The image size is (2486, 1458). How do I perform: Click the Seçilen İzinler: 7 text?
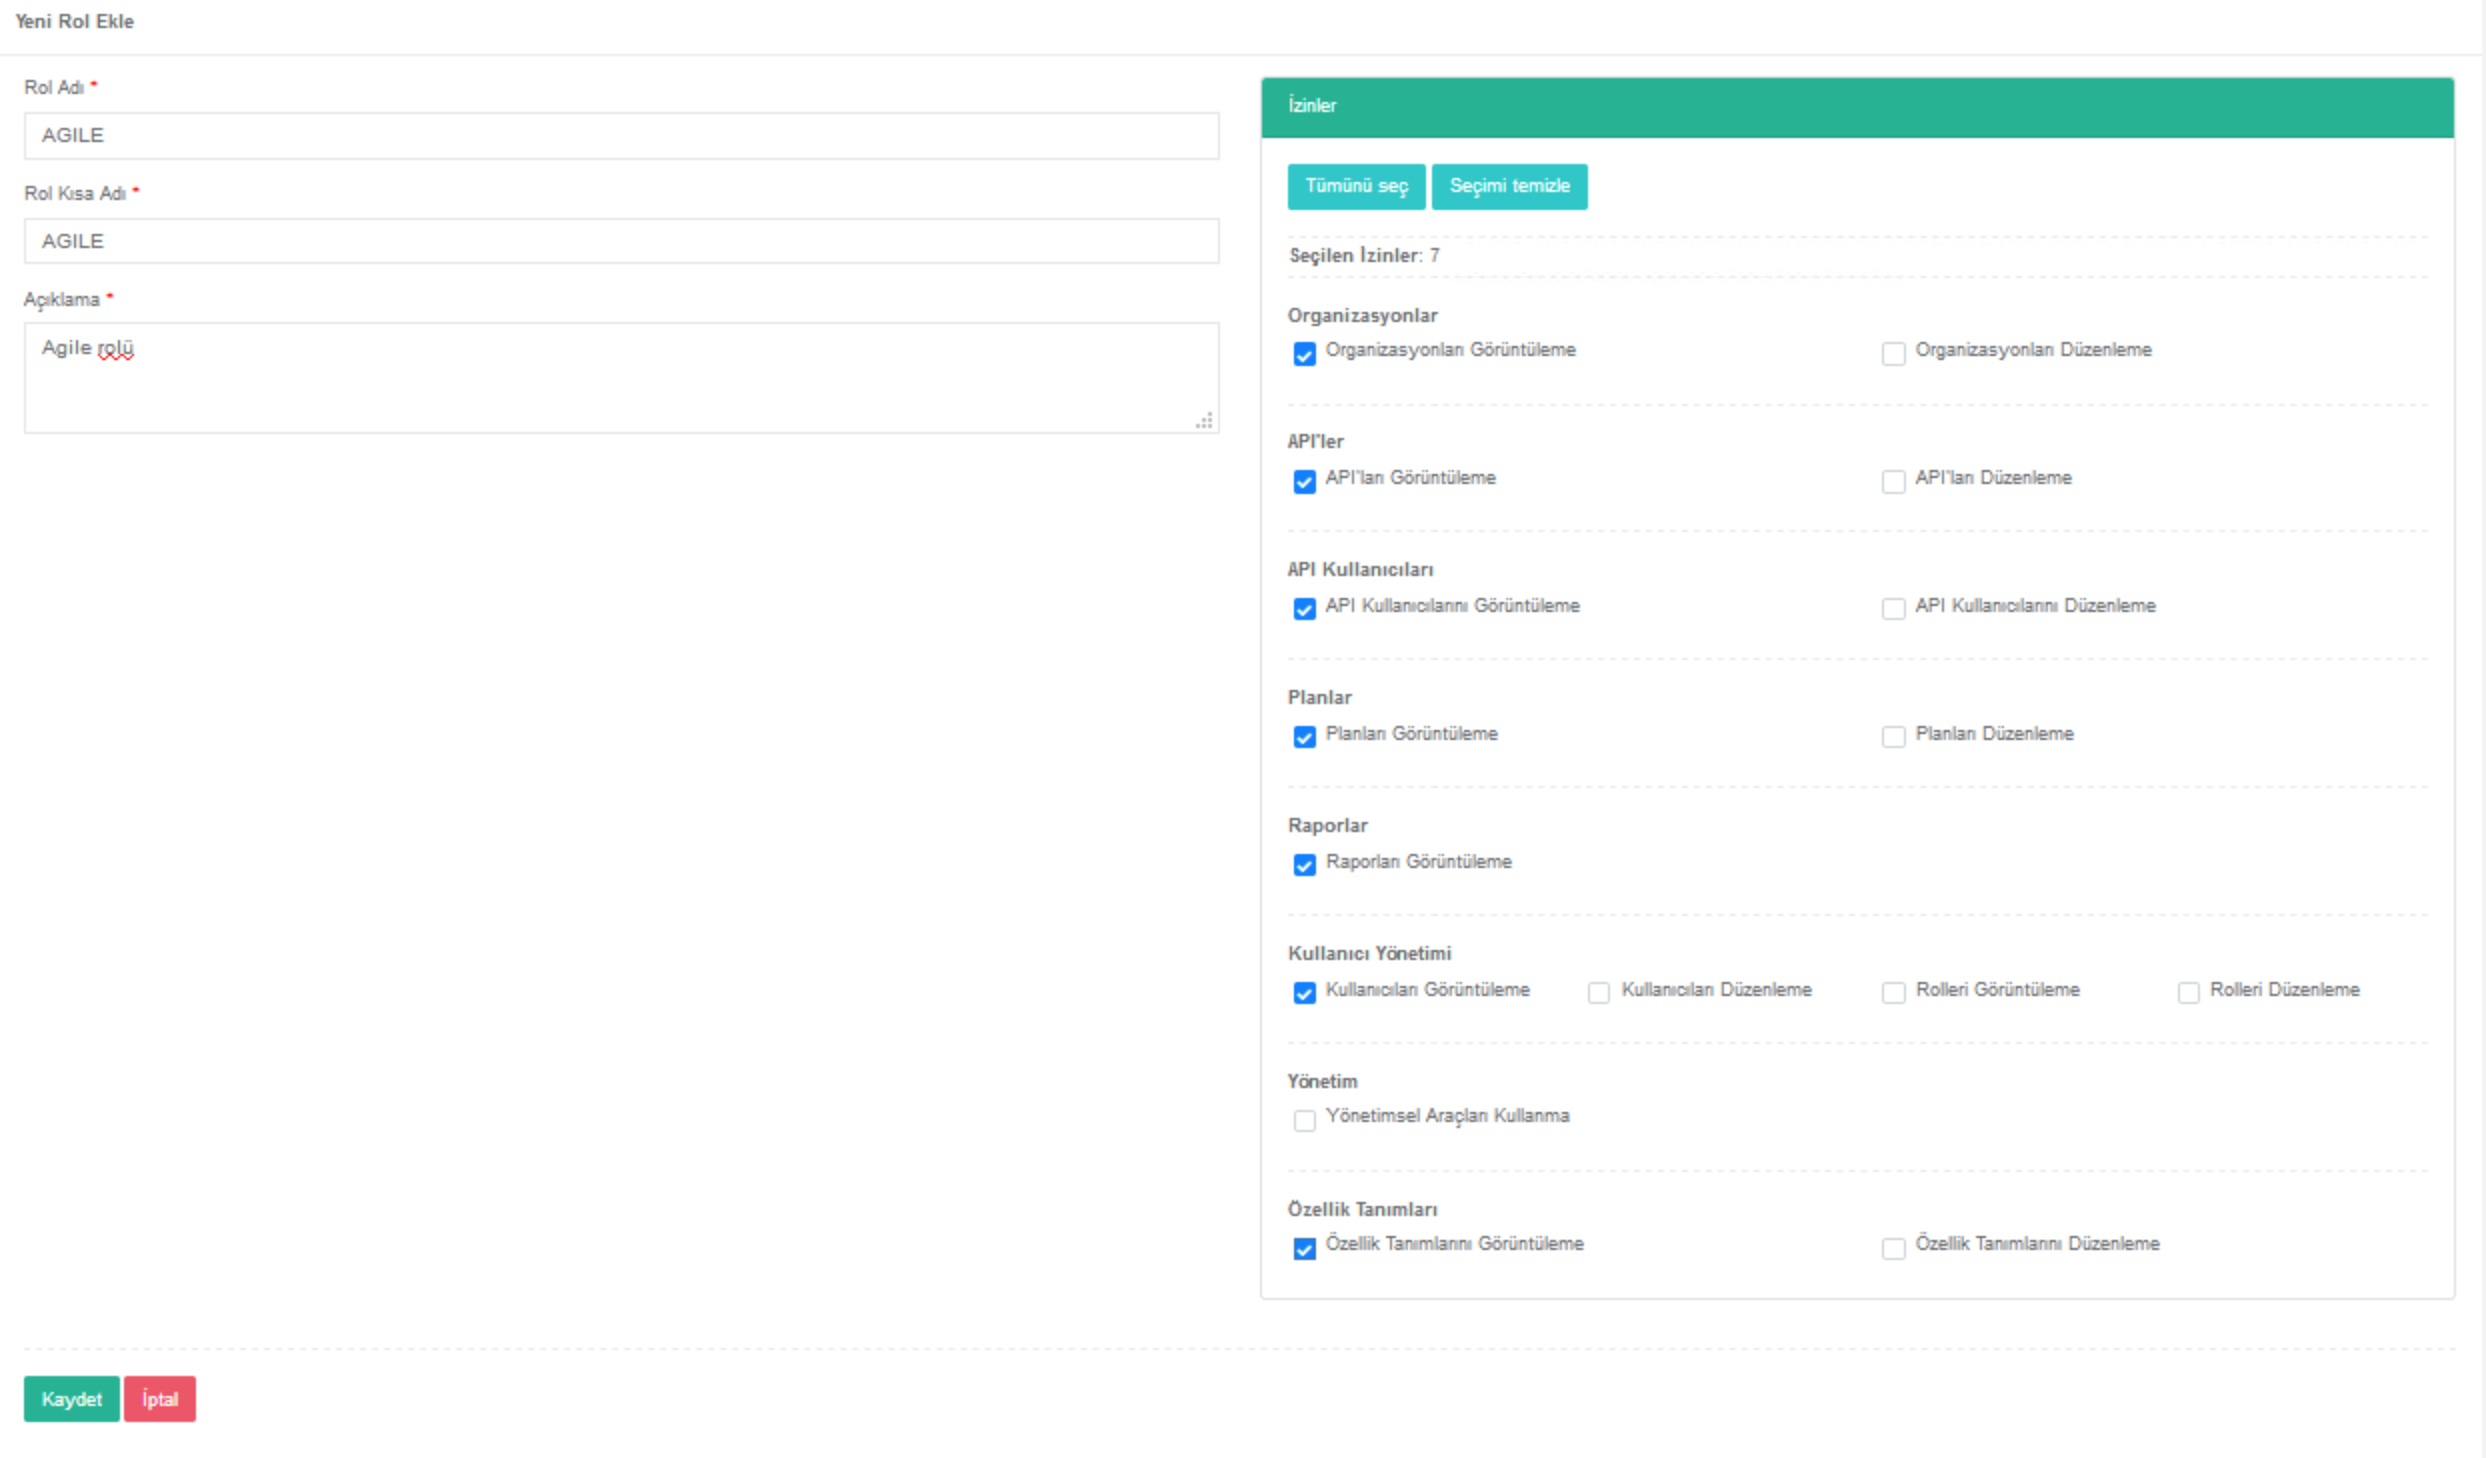coord(1364,255)
